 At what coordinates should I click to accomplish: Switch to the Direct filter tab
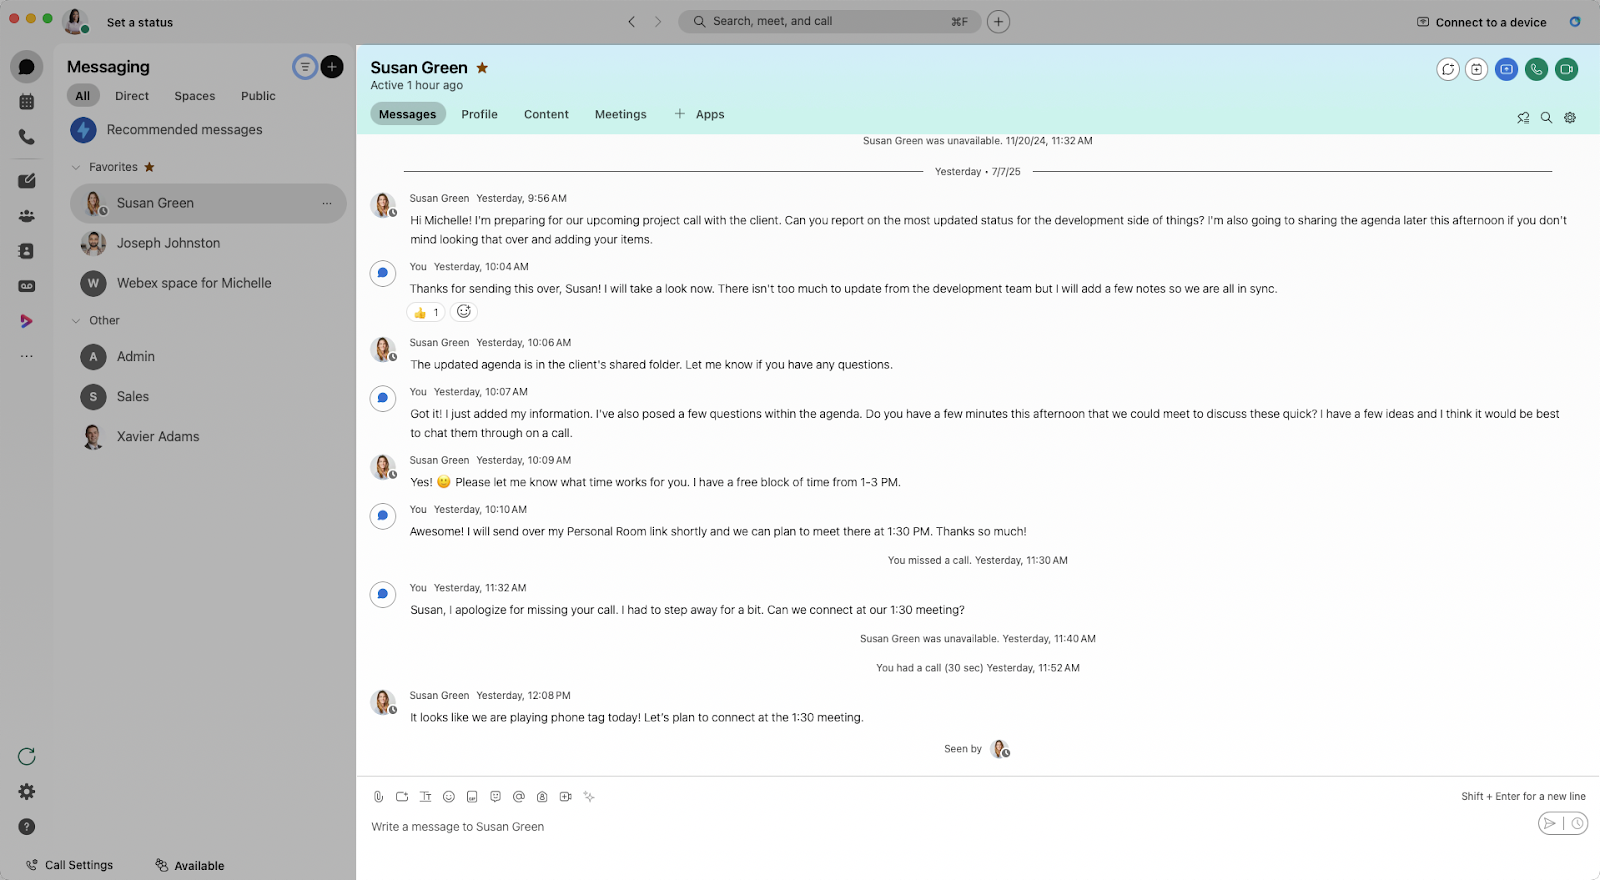click(x=132, y=96)
